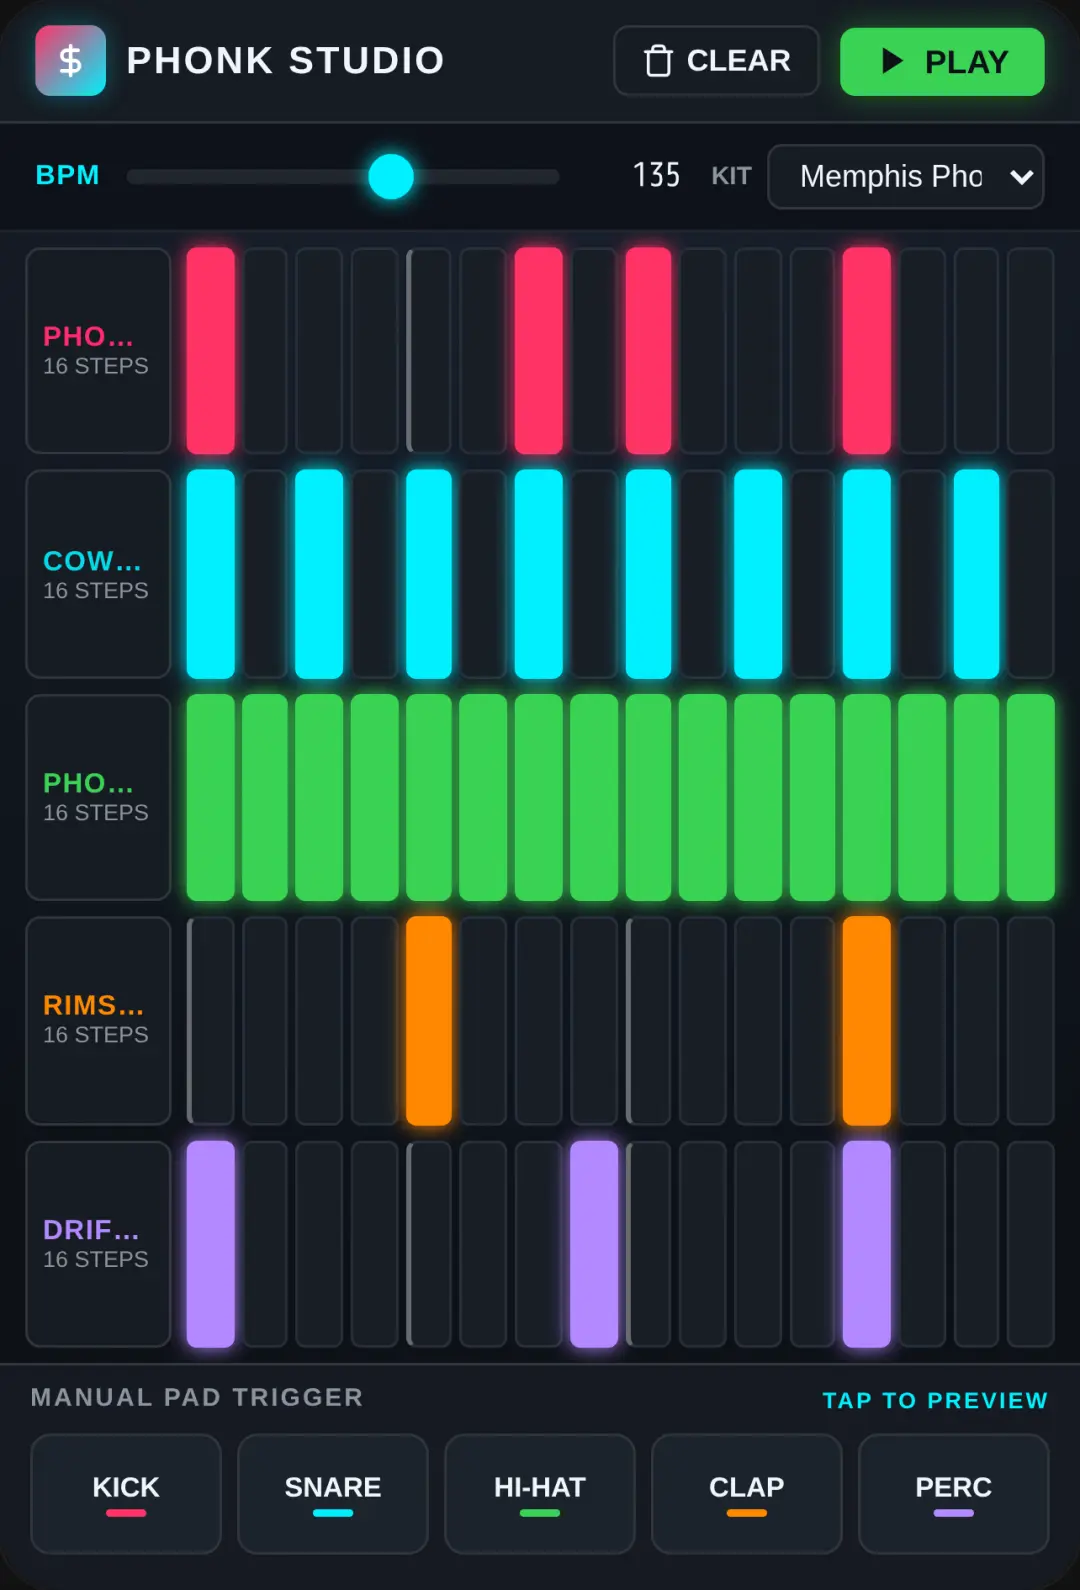Turn off step 13 on pink PHO track
The width and height of the screenshot is (1080, 1590).
(x=867, y=351)
